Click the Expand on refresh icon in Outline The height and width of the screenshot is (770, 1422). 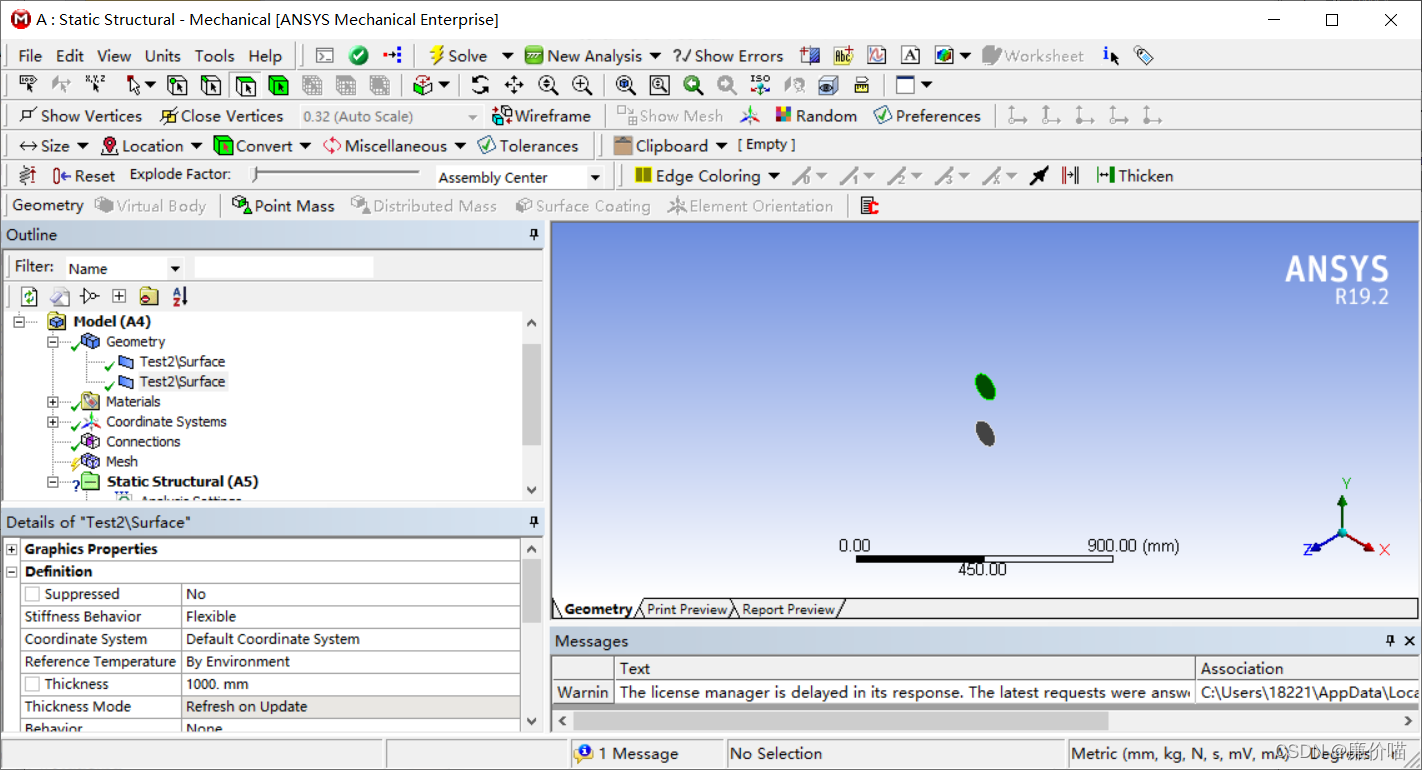[x=119, y=296]
